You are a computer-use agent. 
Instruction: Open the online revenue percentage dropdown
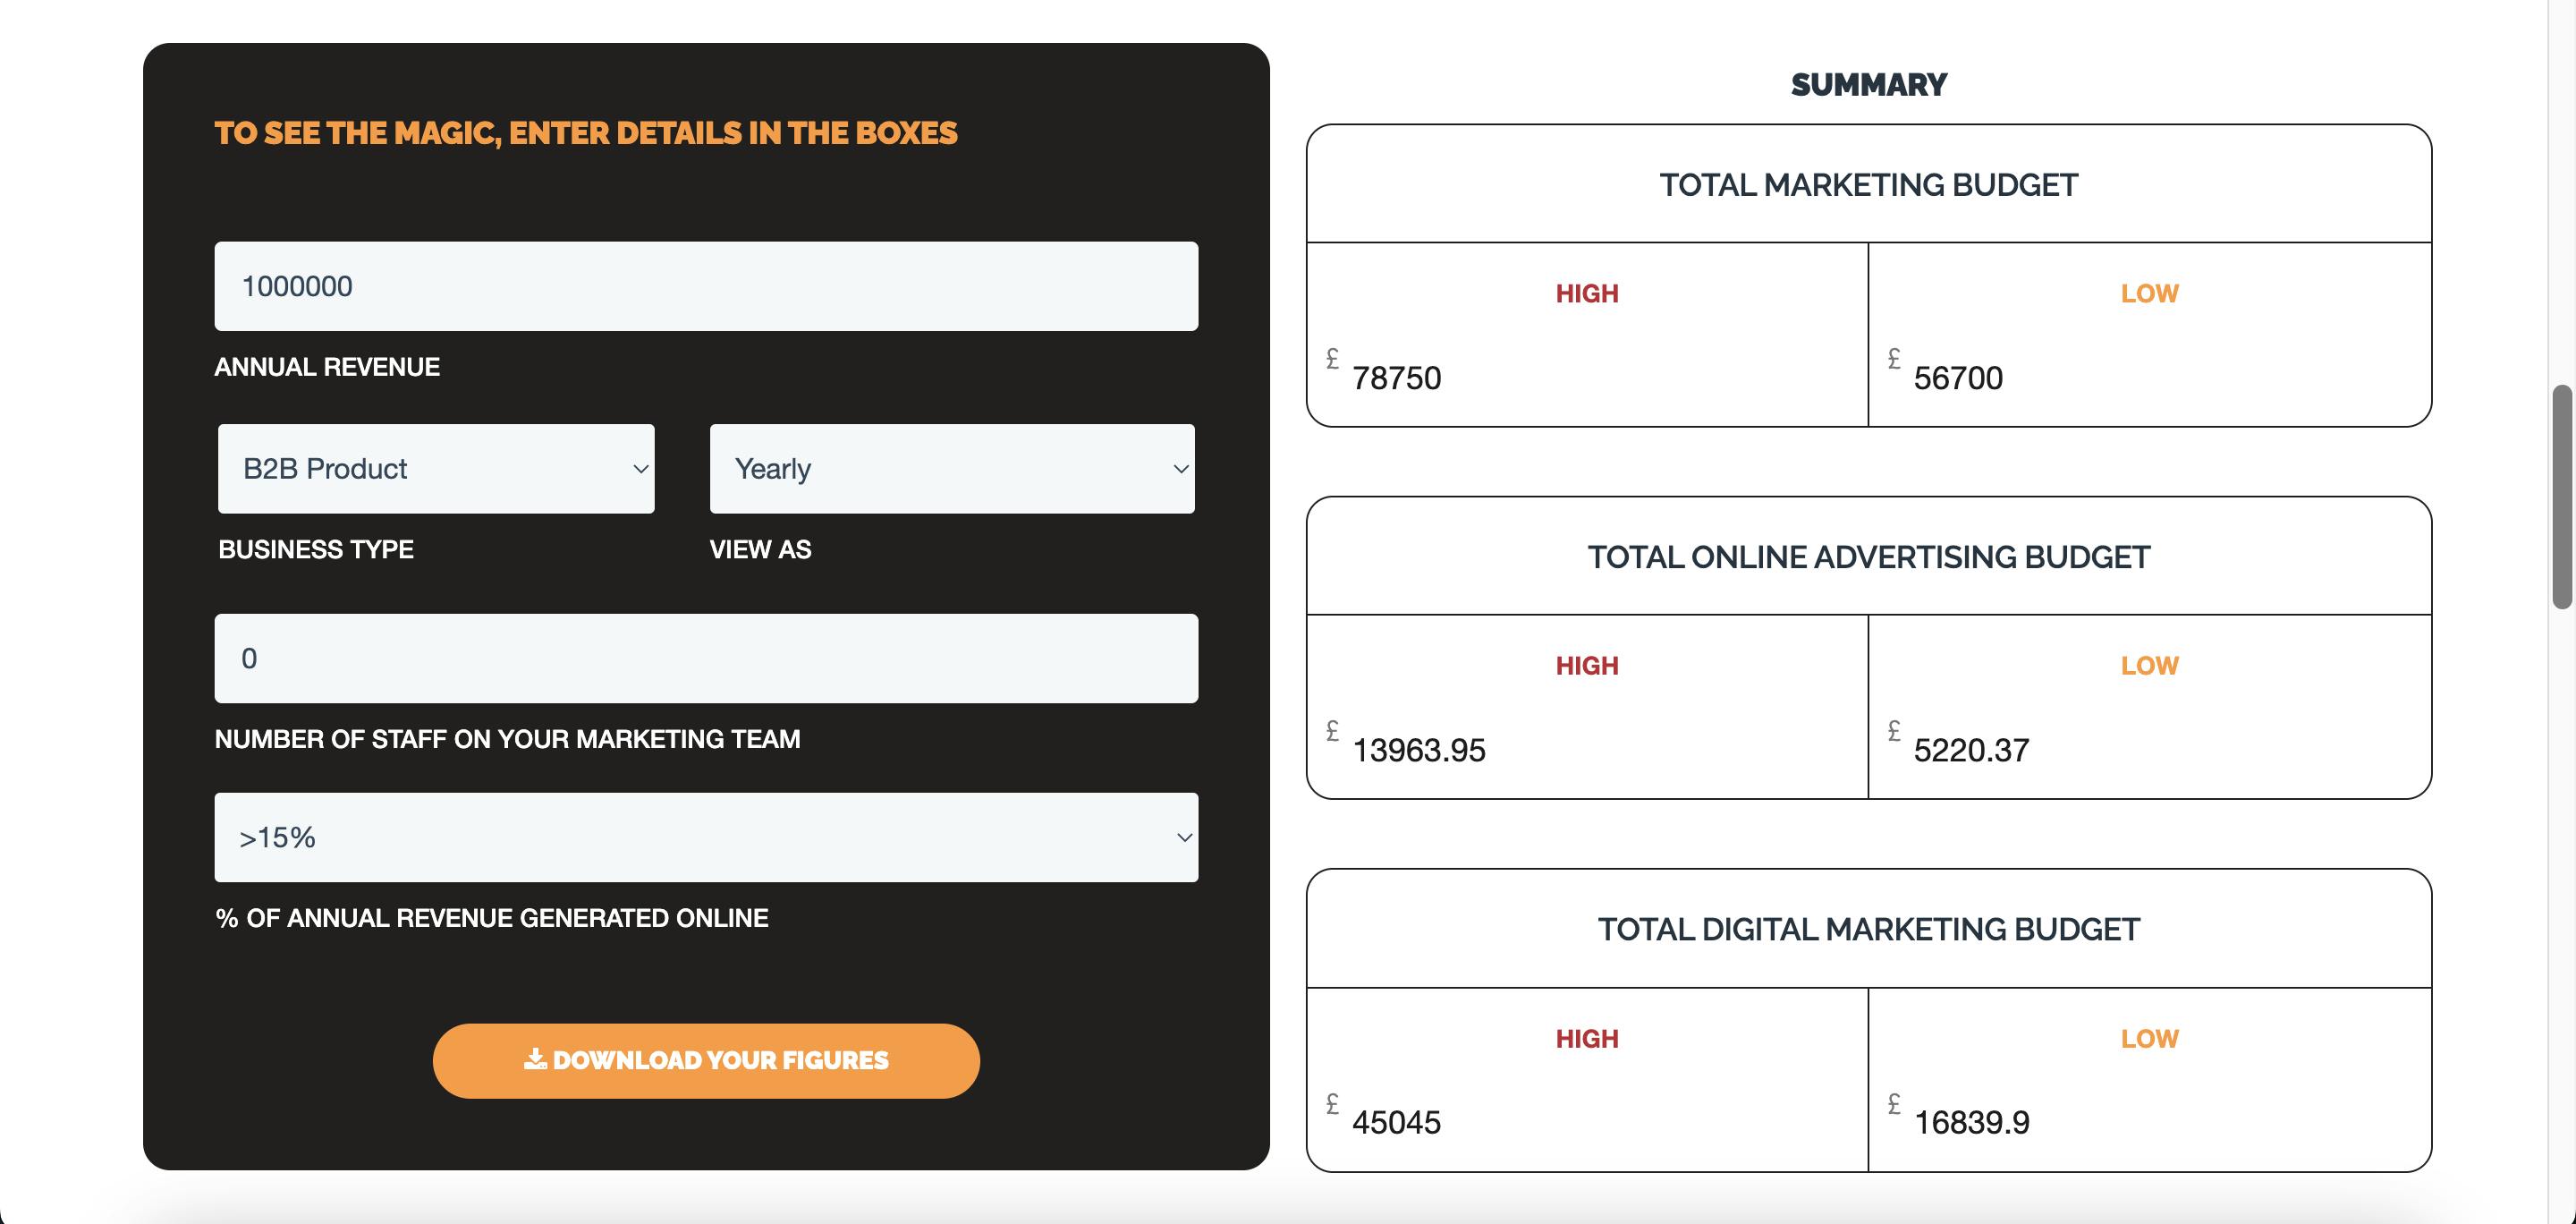click(x=706, y=837)
